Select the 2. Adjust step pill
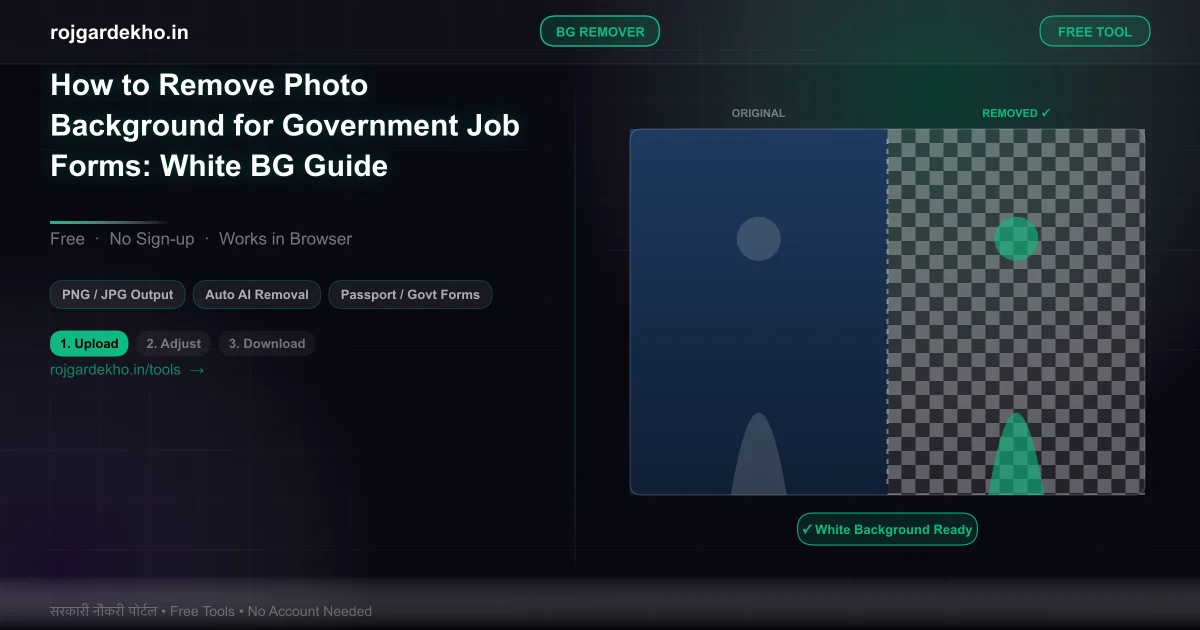The height and width of the screenshot is (630, 1200). click(x=173, y=343)
